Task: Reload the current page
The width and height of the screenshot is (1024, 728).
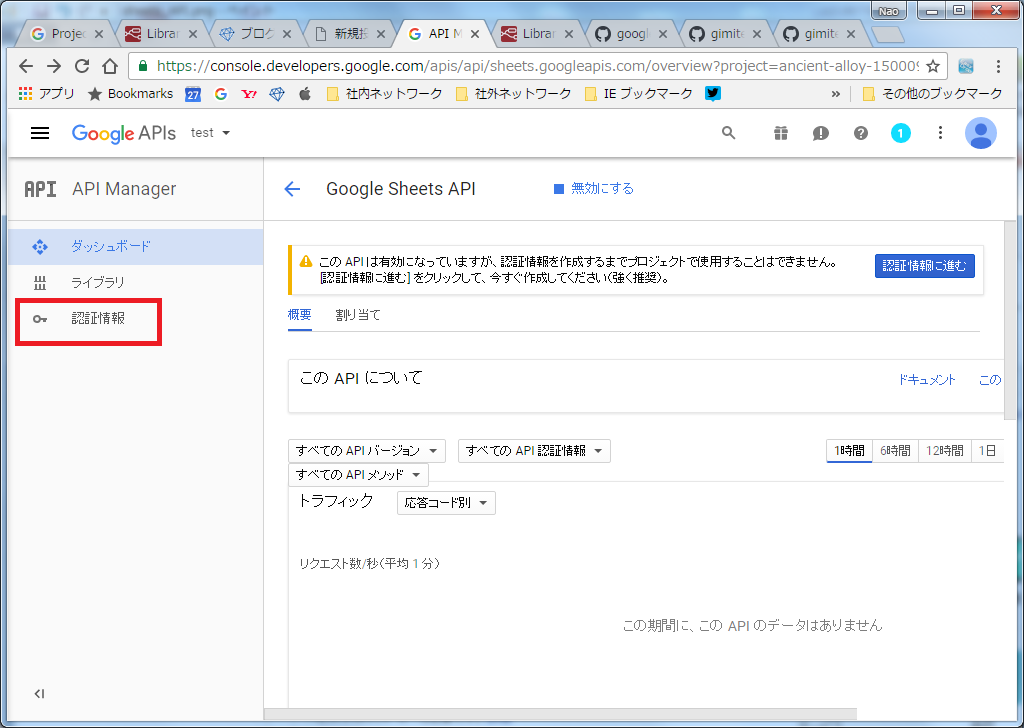Action: tap(82, 66)
